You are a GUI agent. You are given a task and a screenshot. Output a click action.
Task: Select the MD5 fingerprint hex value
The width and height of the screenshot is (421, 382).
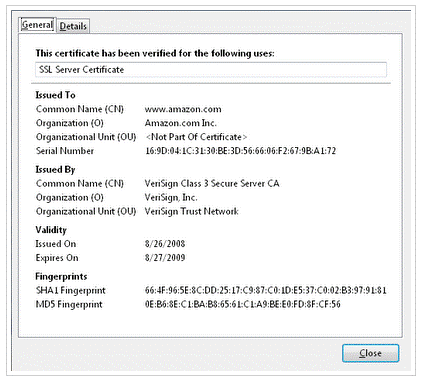coord(243,304)
